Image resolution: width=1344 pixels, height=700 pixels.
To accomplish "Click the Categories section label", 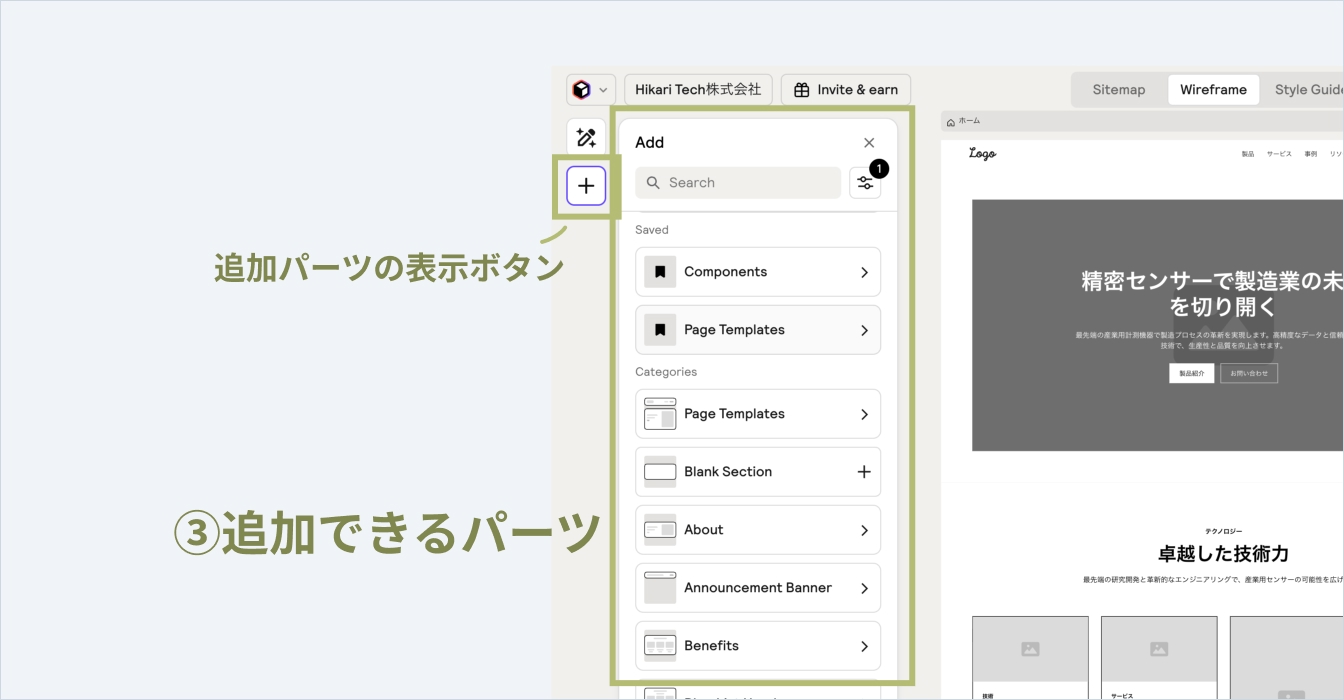I will [x=666, y=372].
